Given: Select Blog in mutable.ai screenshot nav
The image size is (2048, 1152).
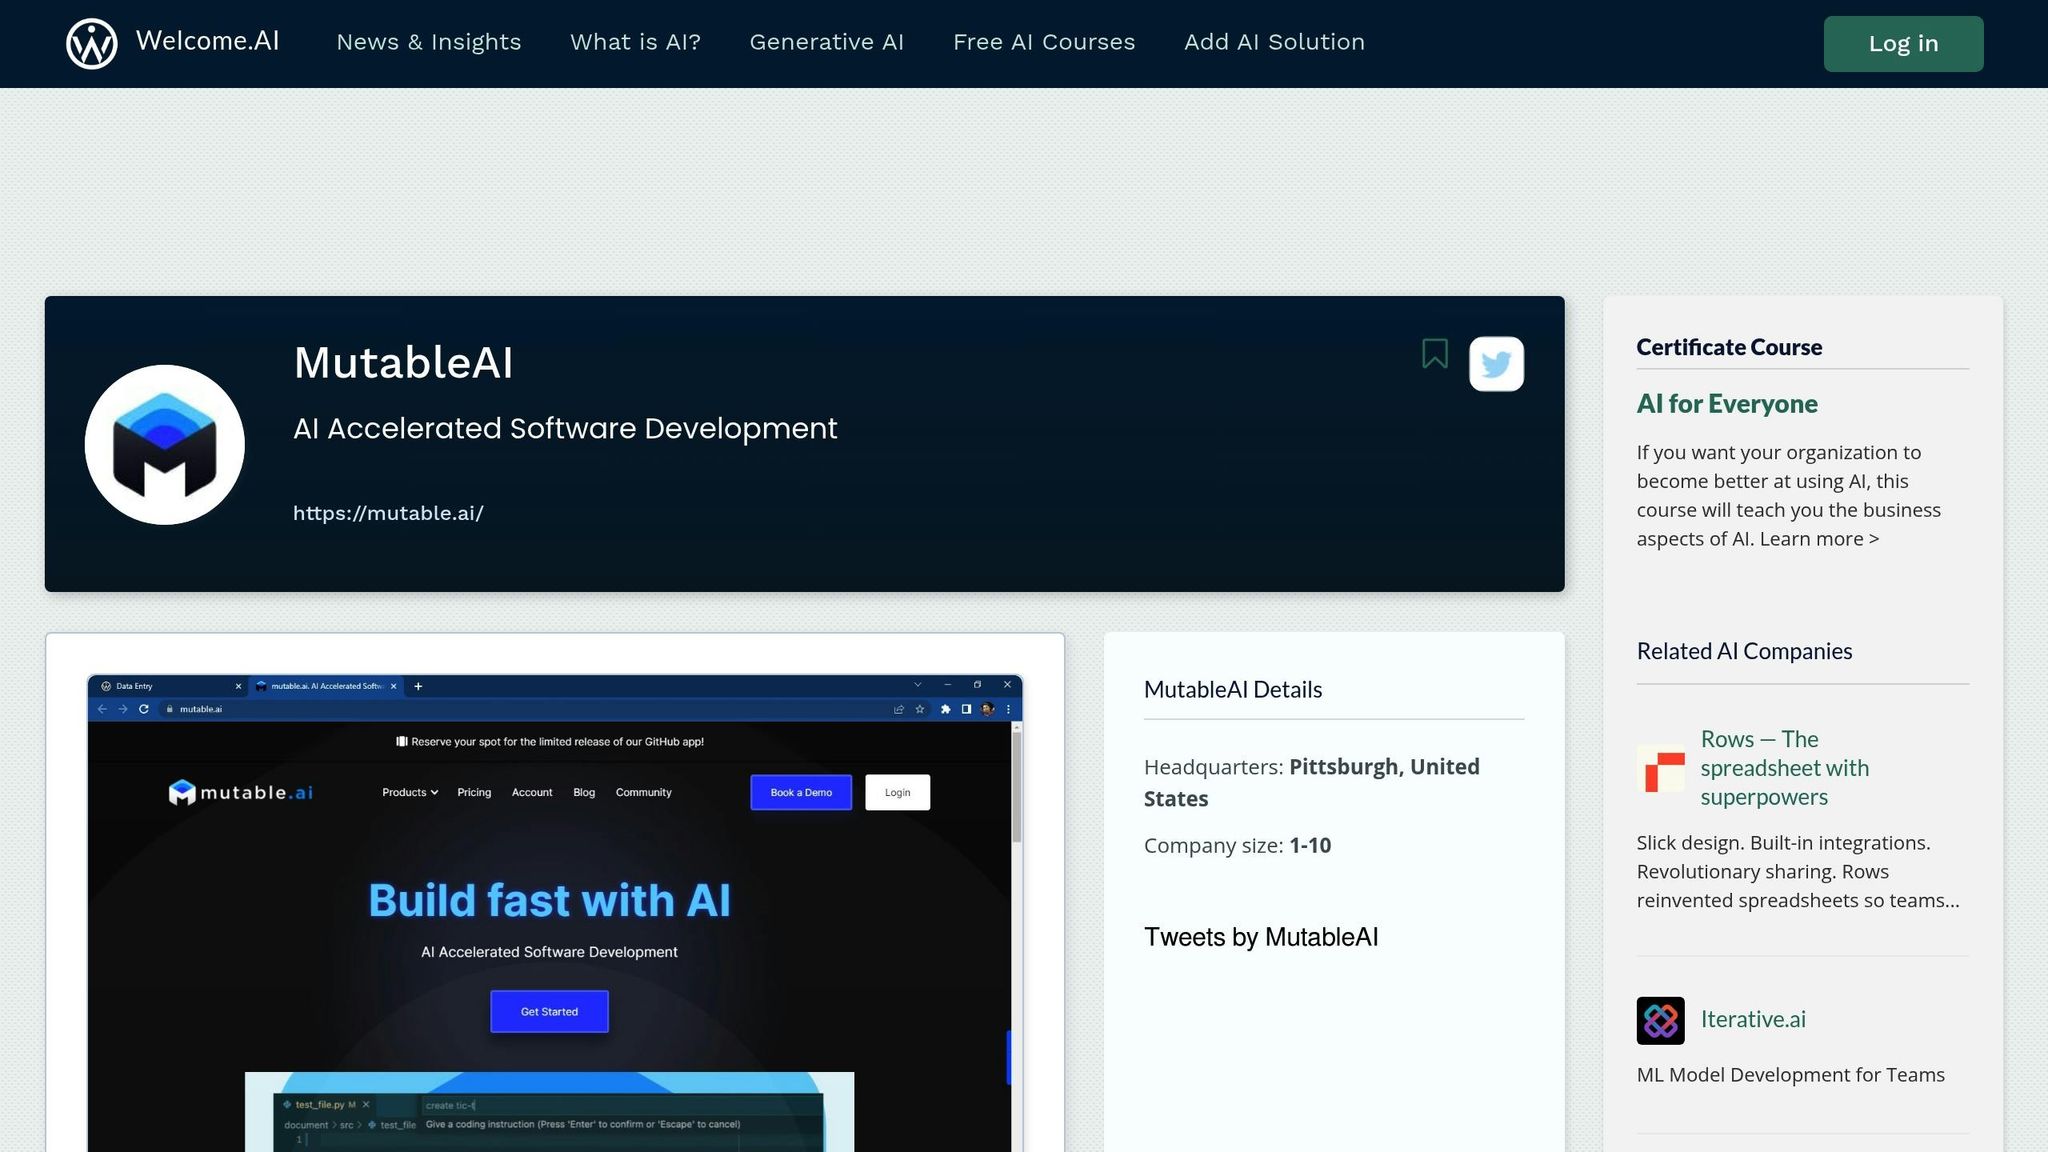Looking at the screenshot, I should click(x=584, y=793).
